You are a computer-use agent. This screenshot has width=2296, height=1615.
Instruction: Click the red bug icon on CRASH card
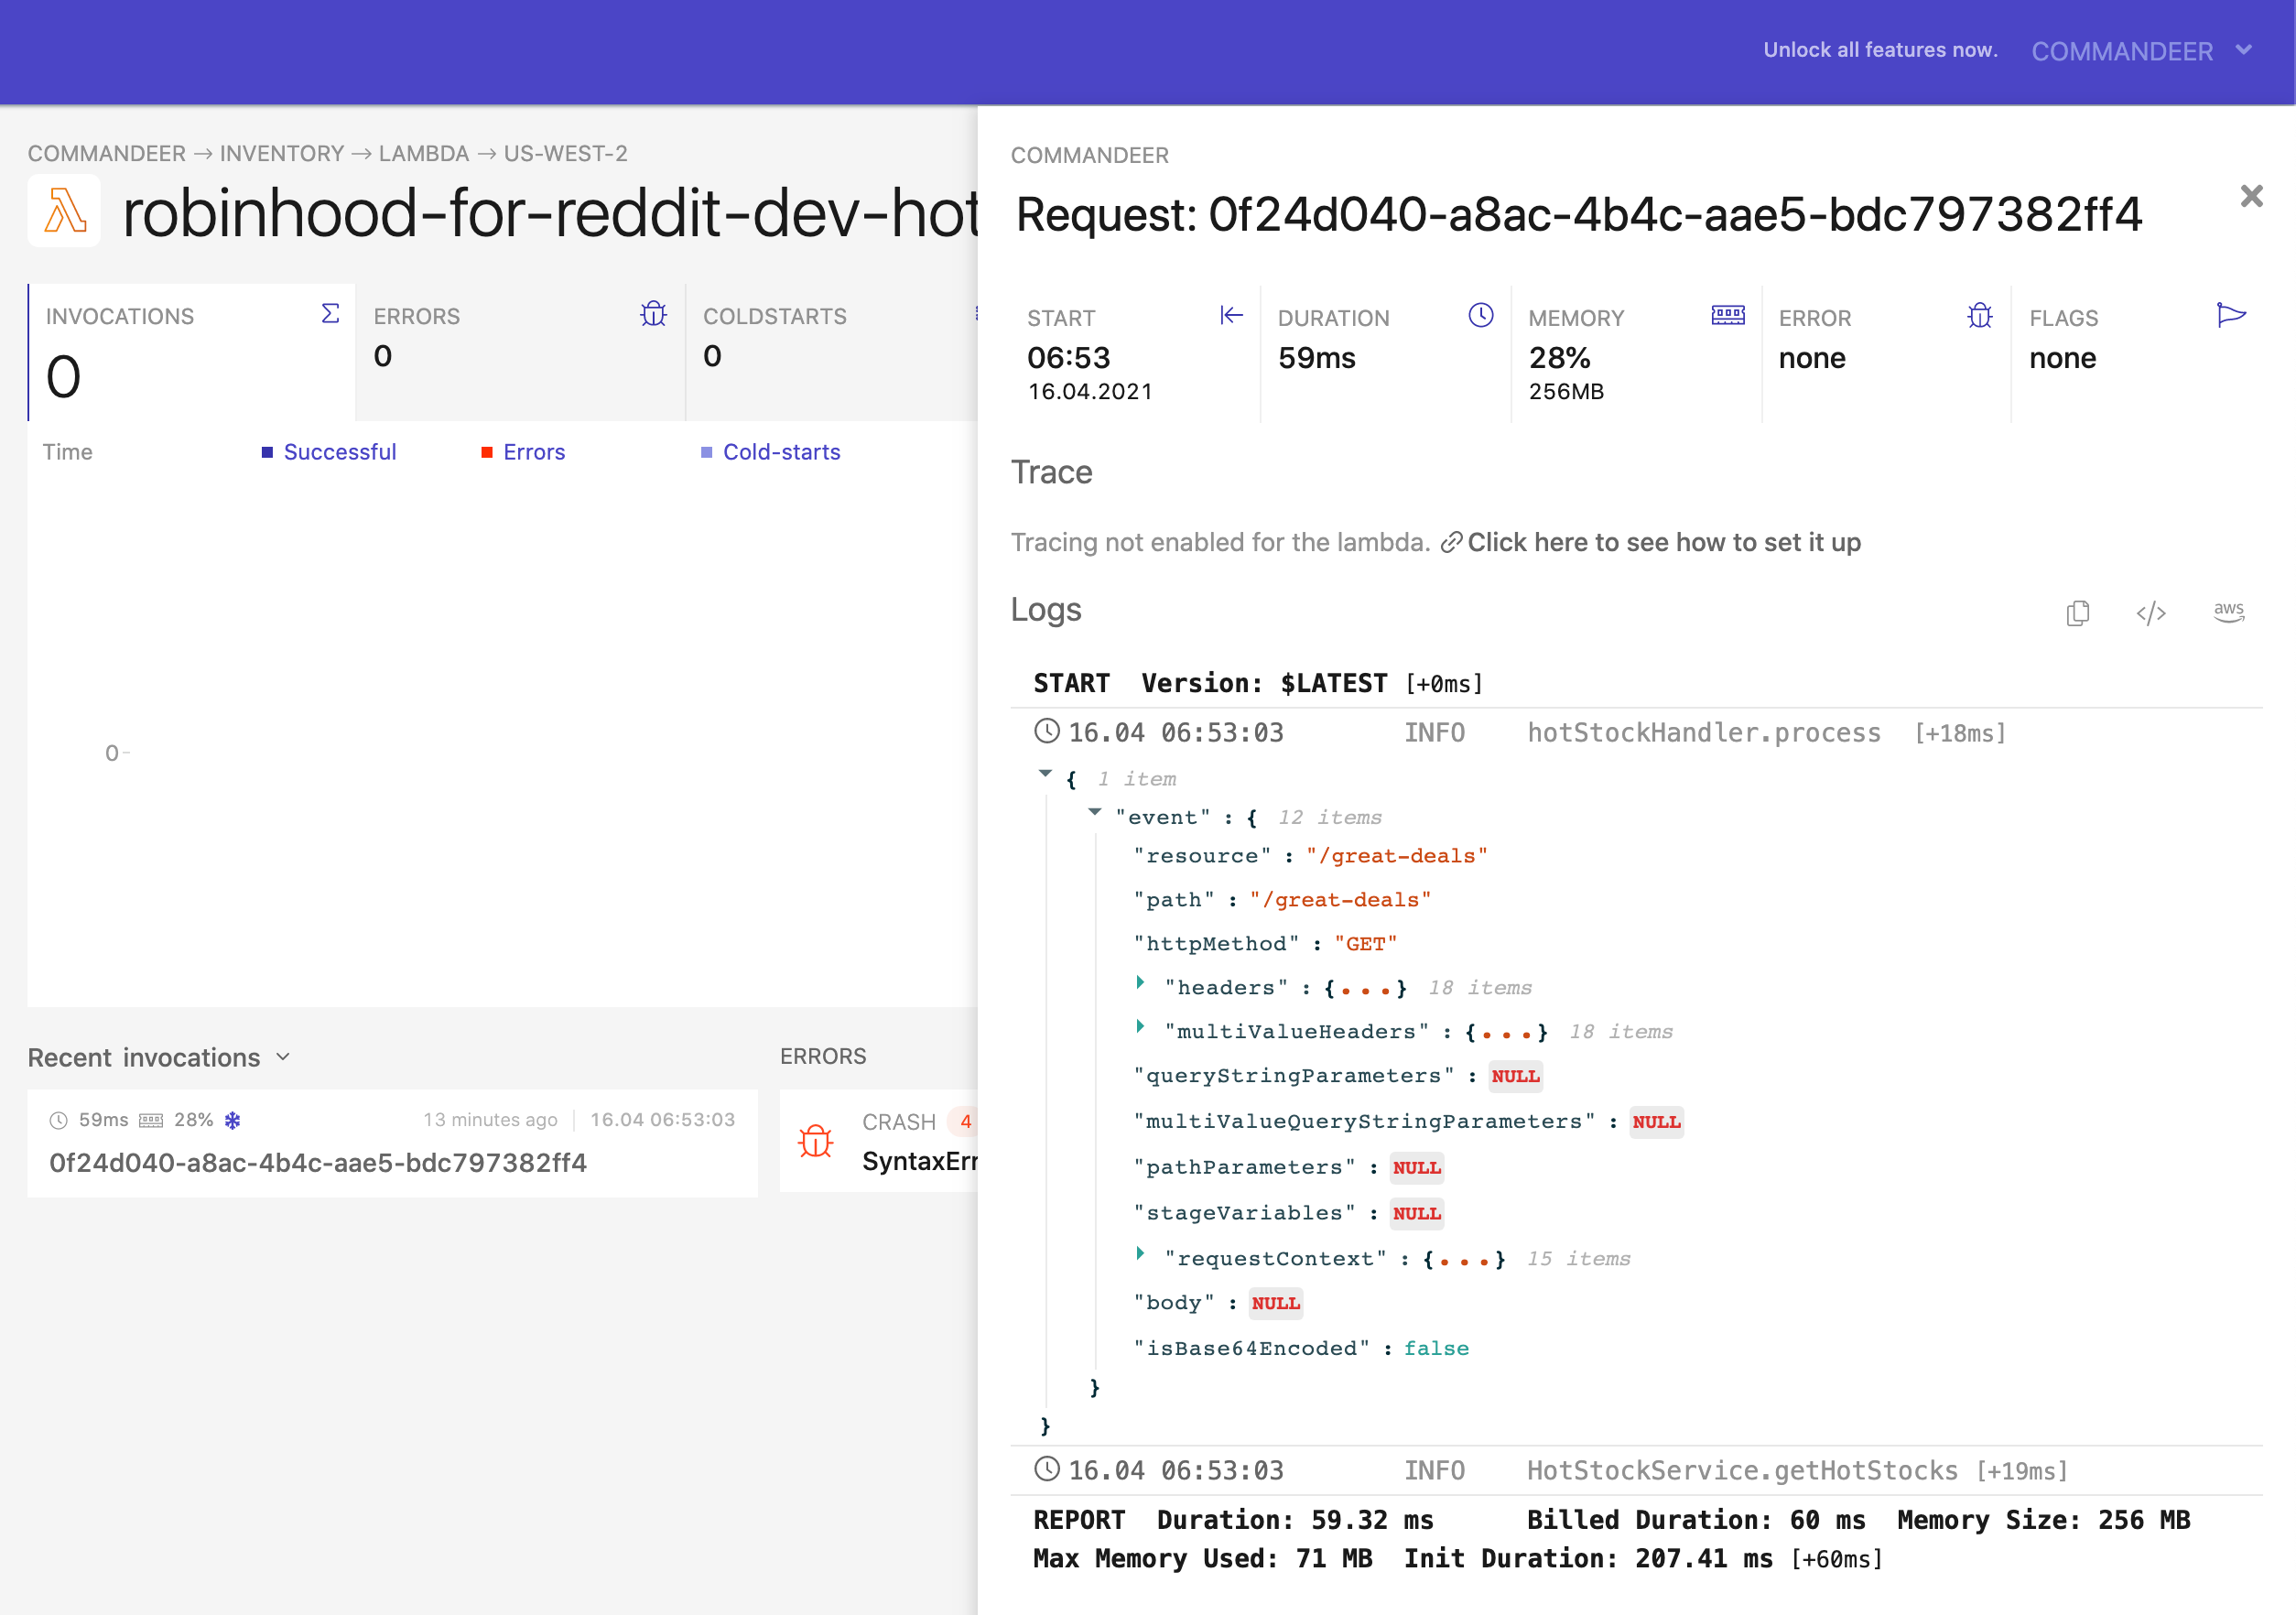tap(815, 1140)
